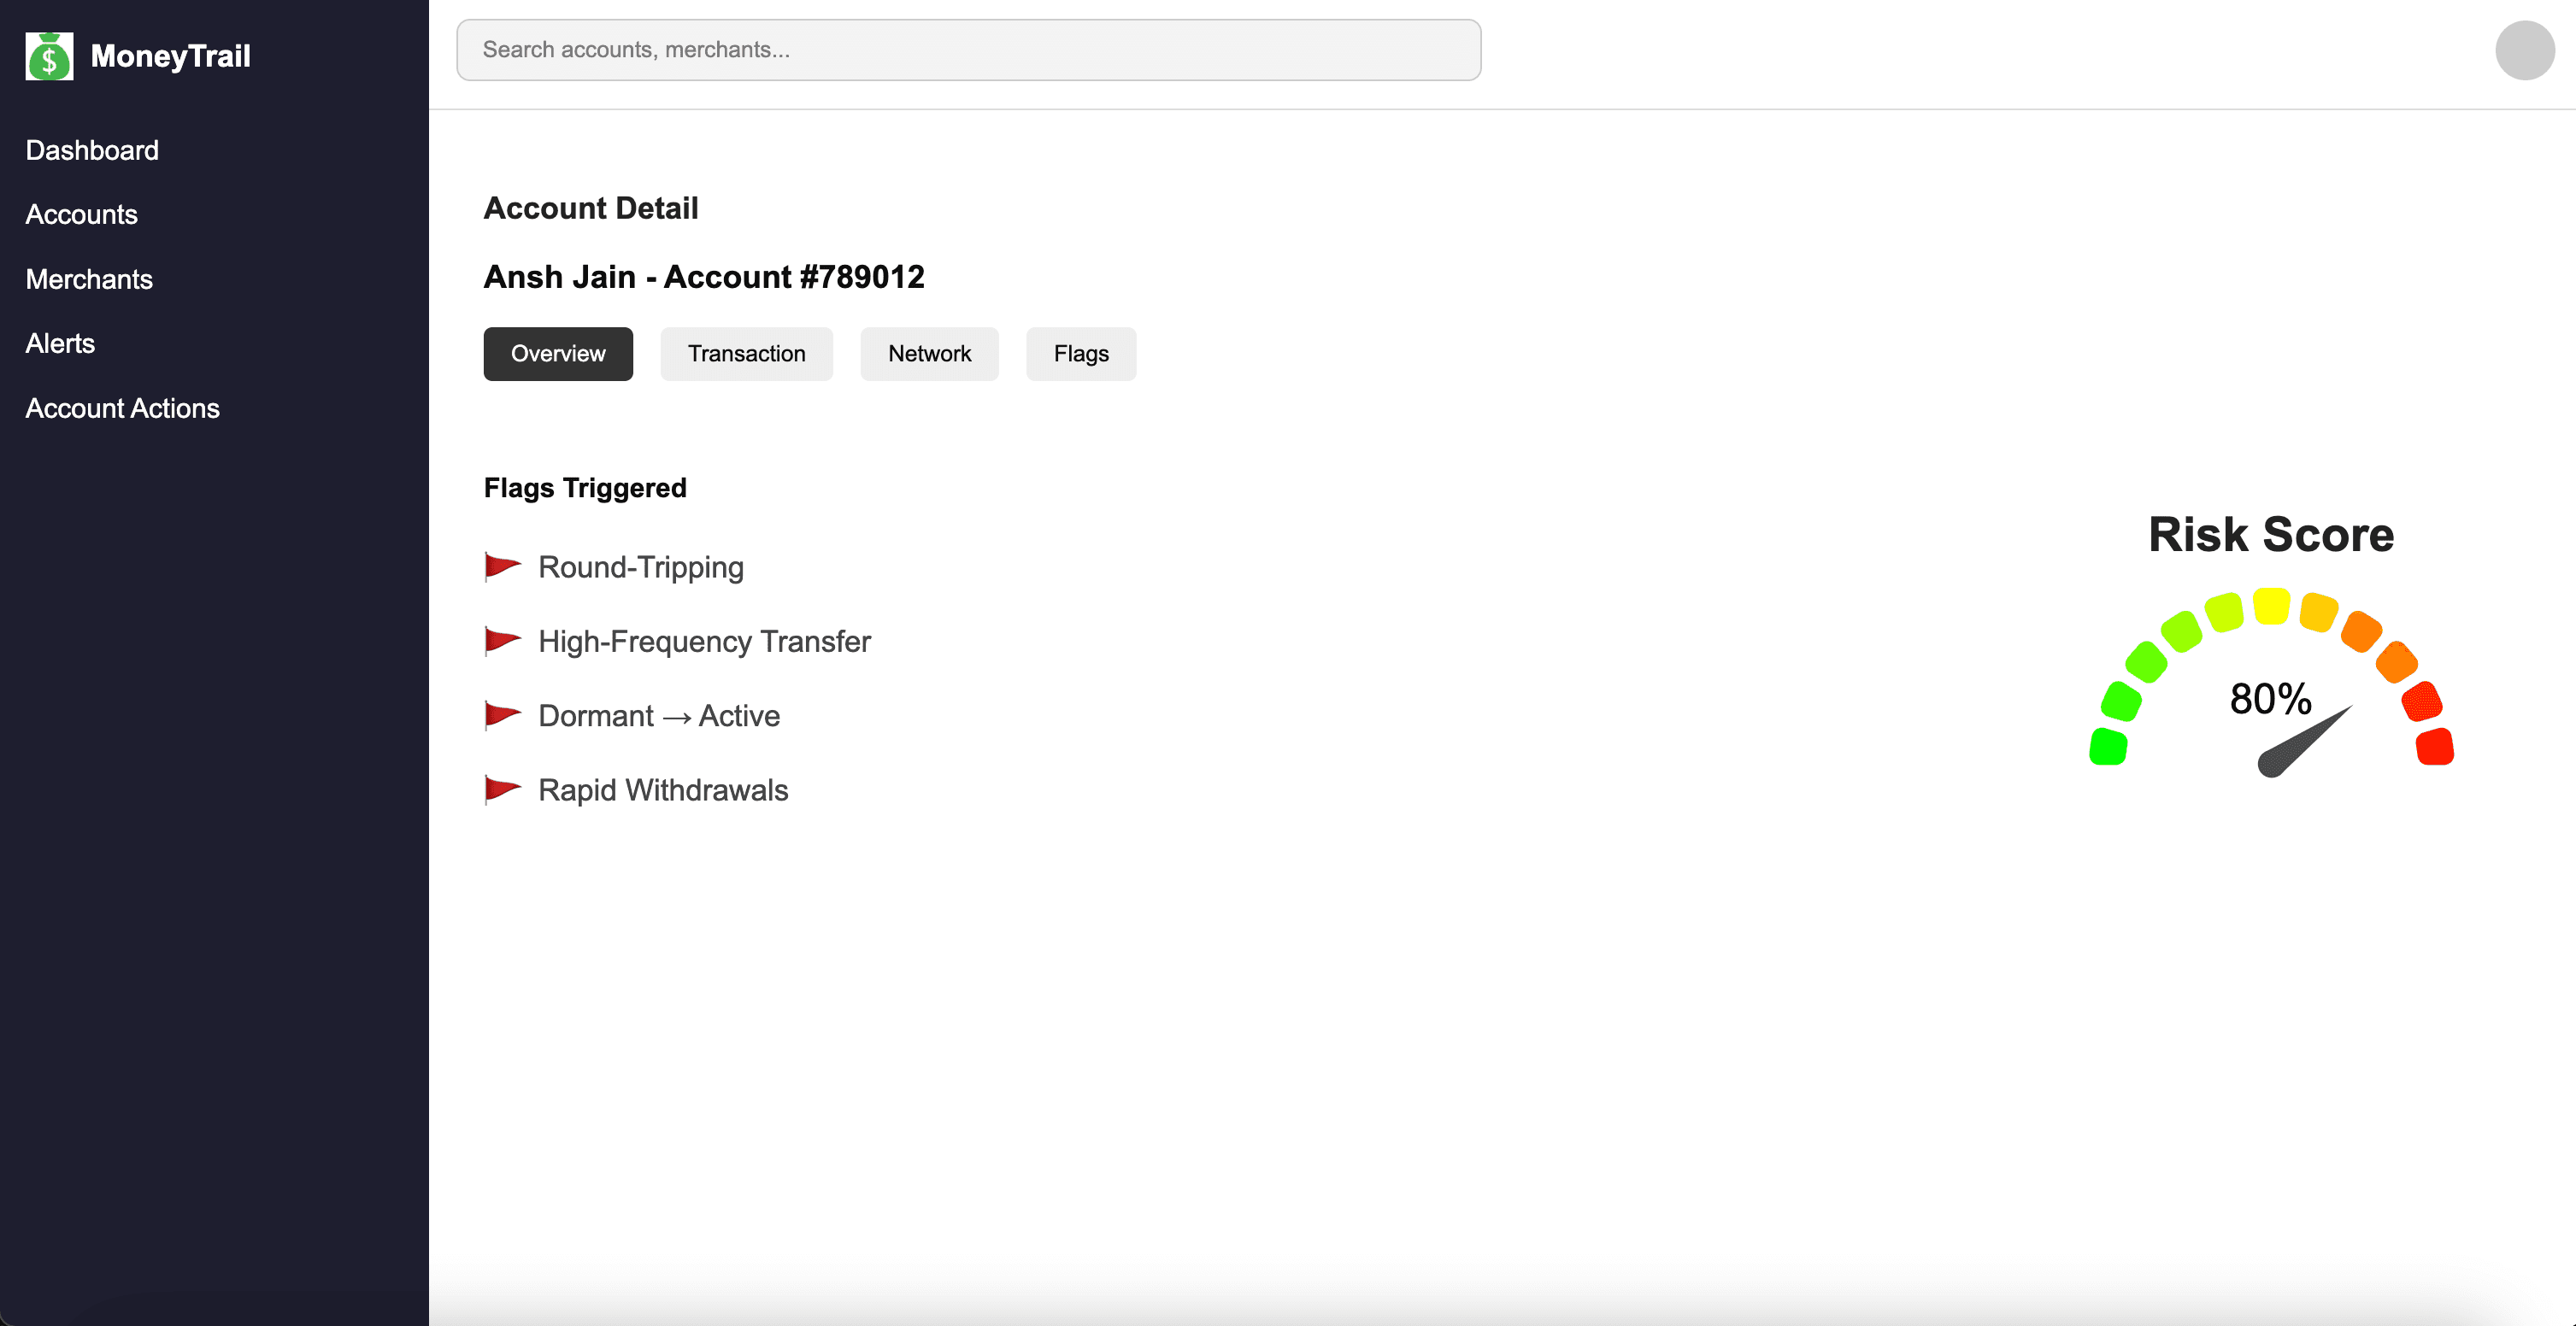Select the Overview tab
Image resolution: width=2576 pixels, height=1326 pixels.
(x=557, y=353)
